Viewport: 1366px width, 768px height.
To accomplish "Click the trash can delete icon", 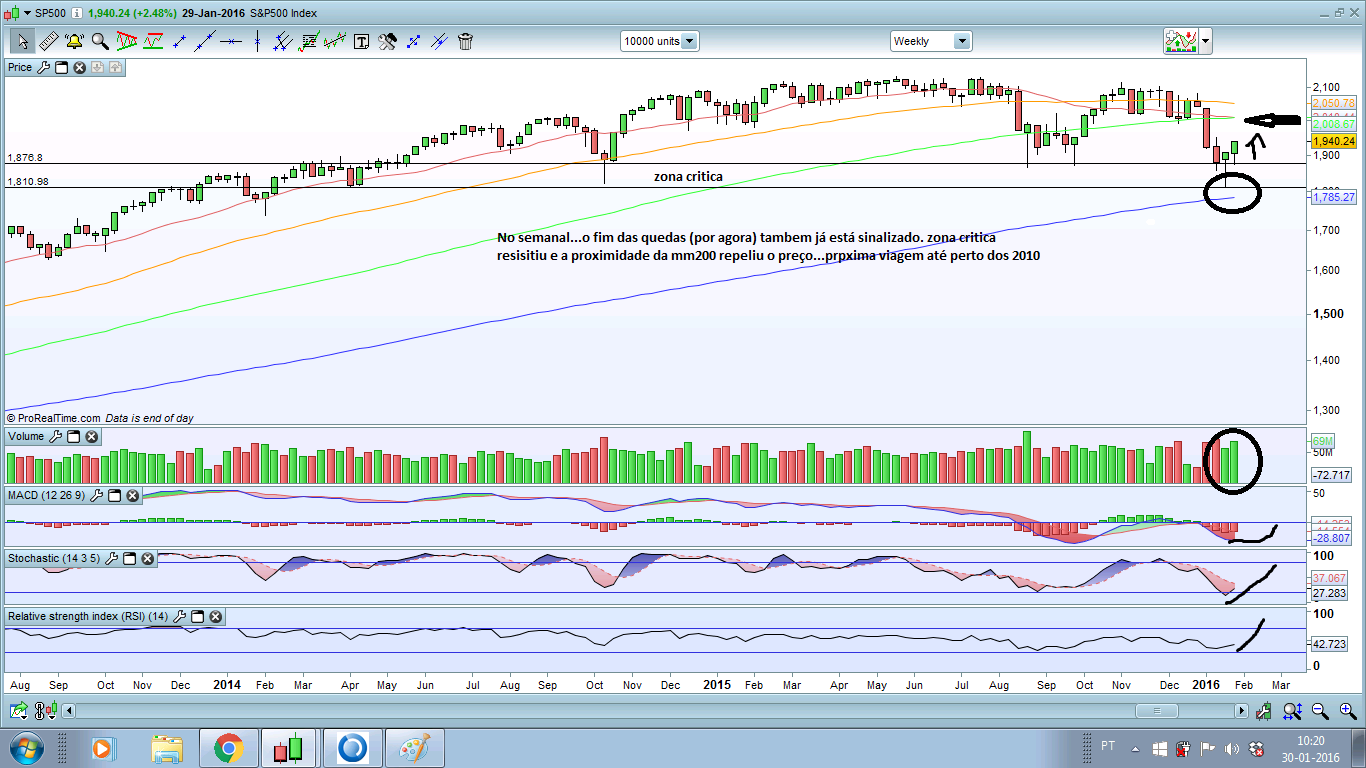I will [465, 41].
